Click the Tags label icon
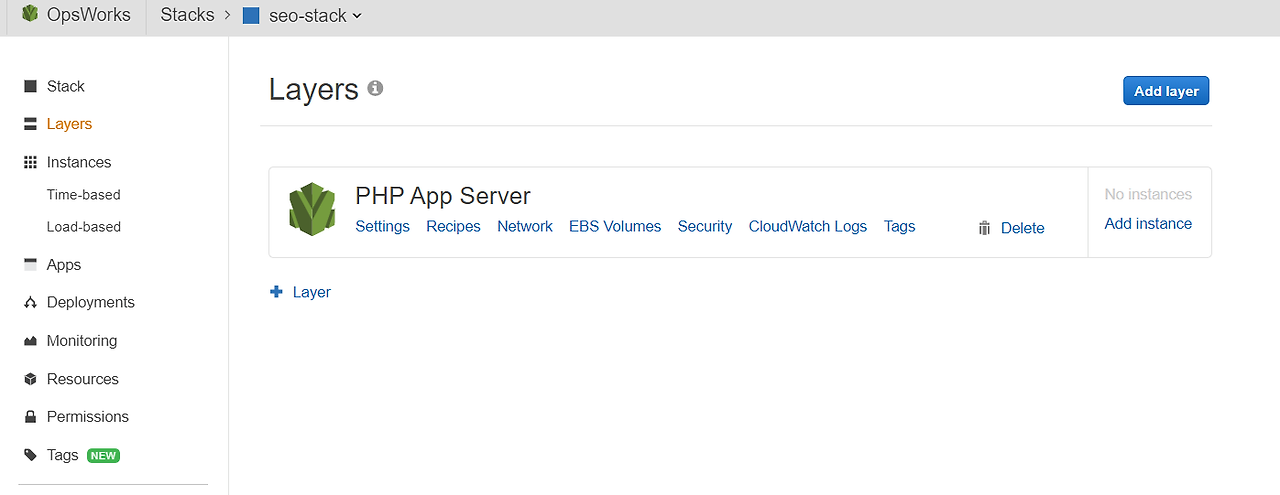 [30, 455]
